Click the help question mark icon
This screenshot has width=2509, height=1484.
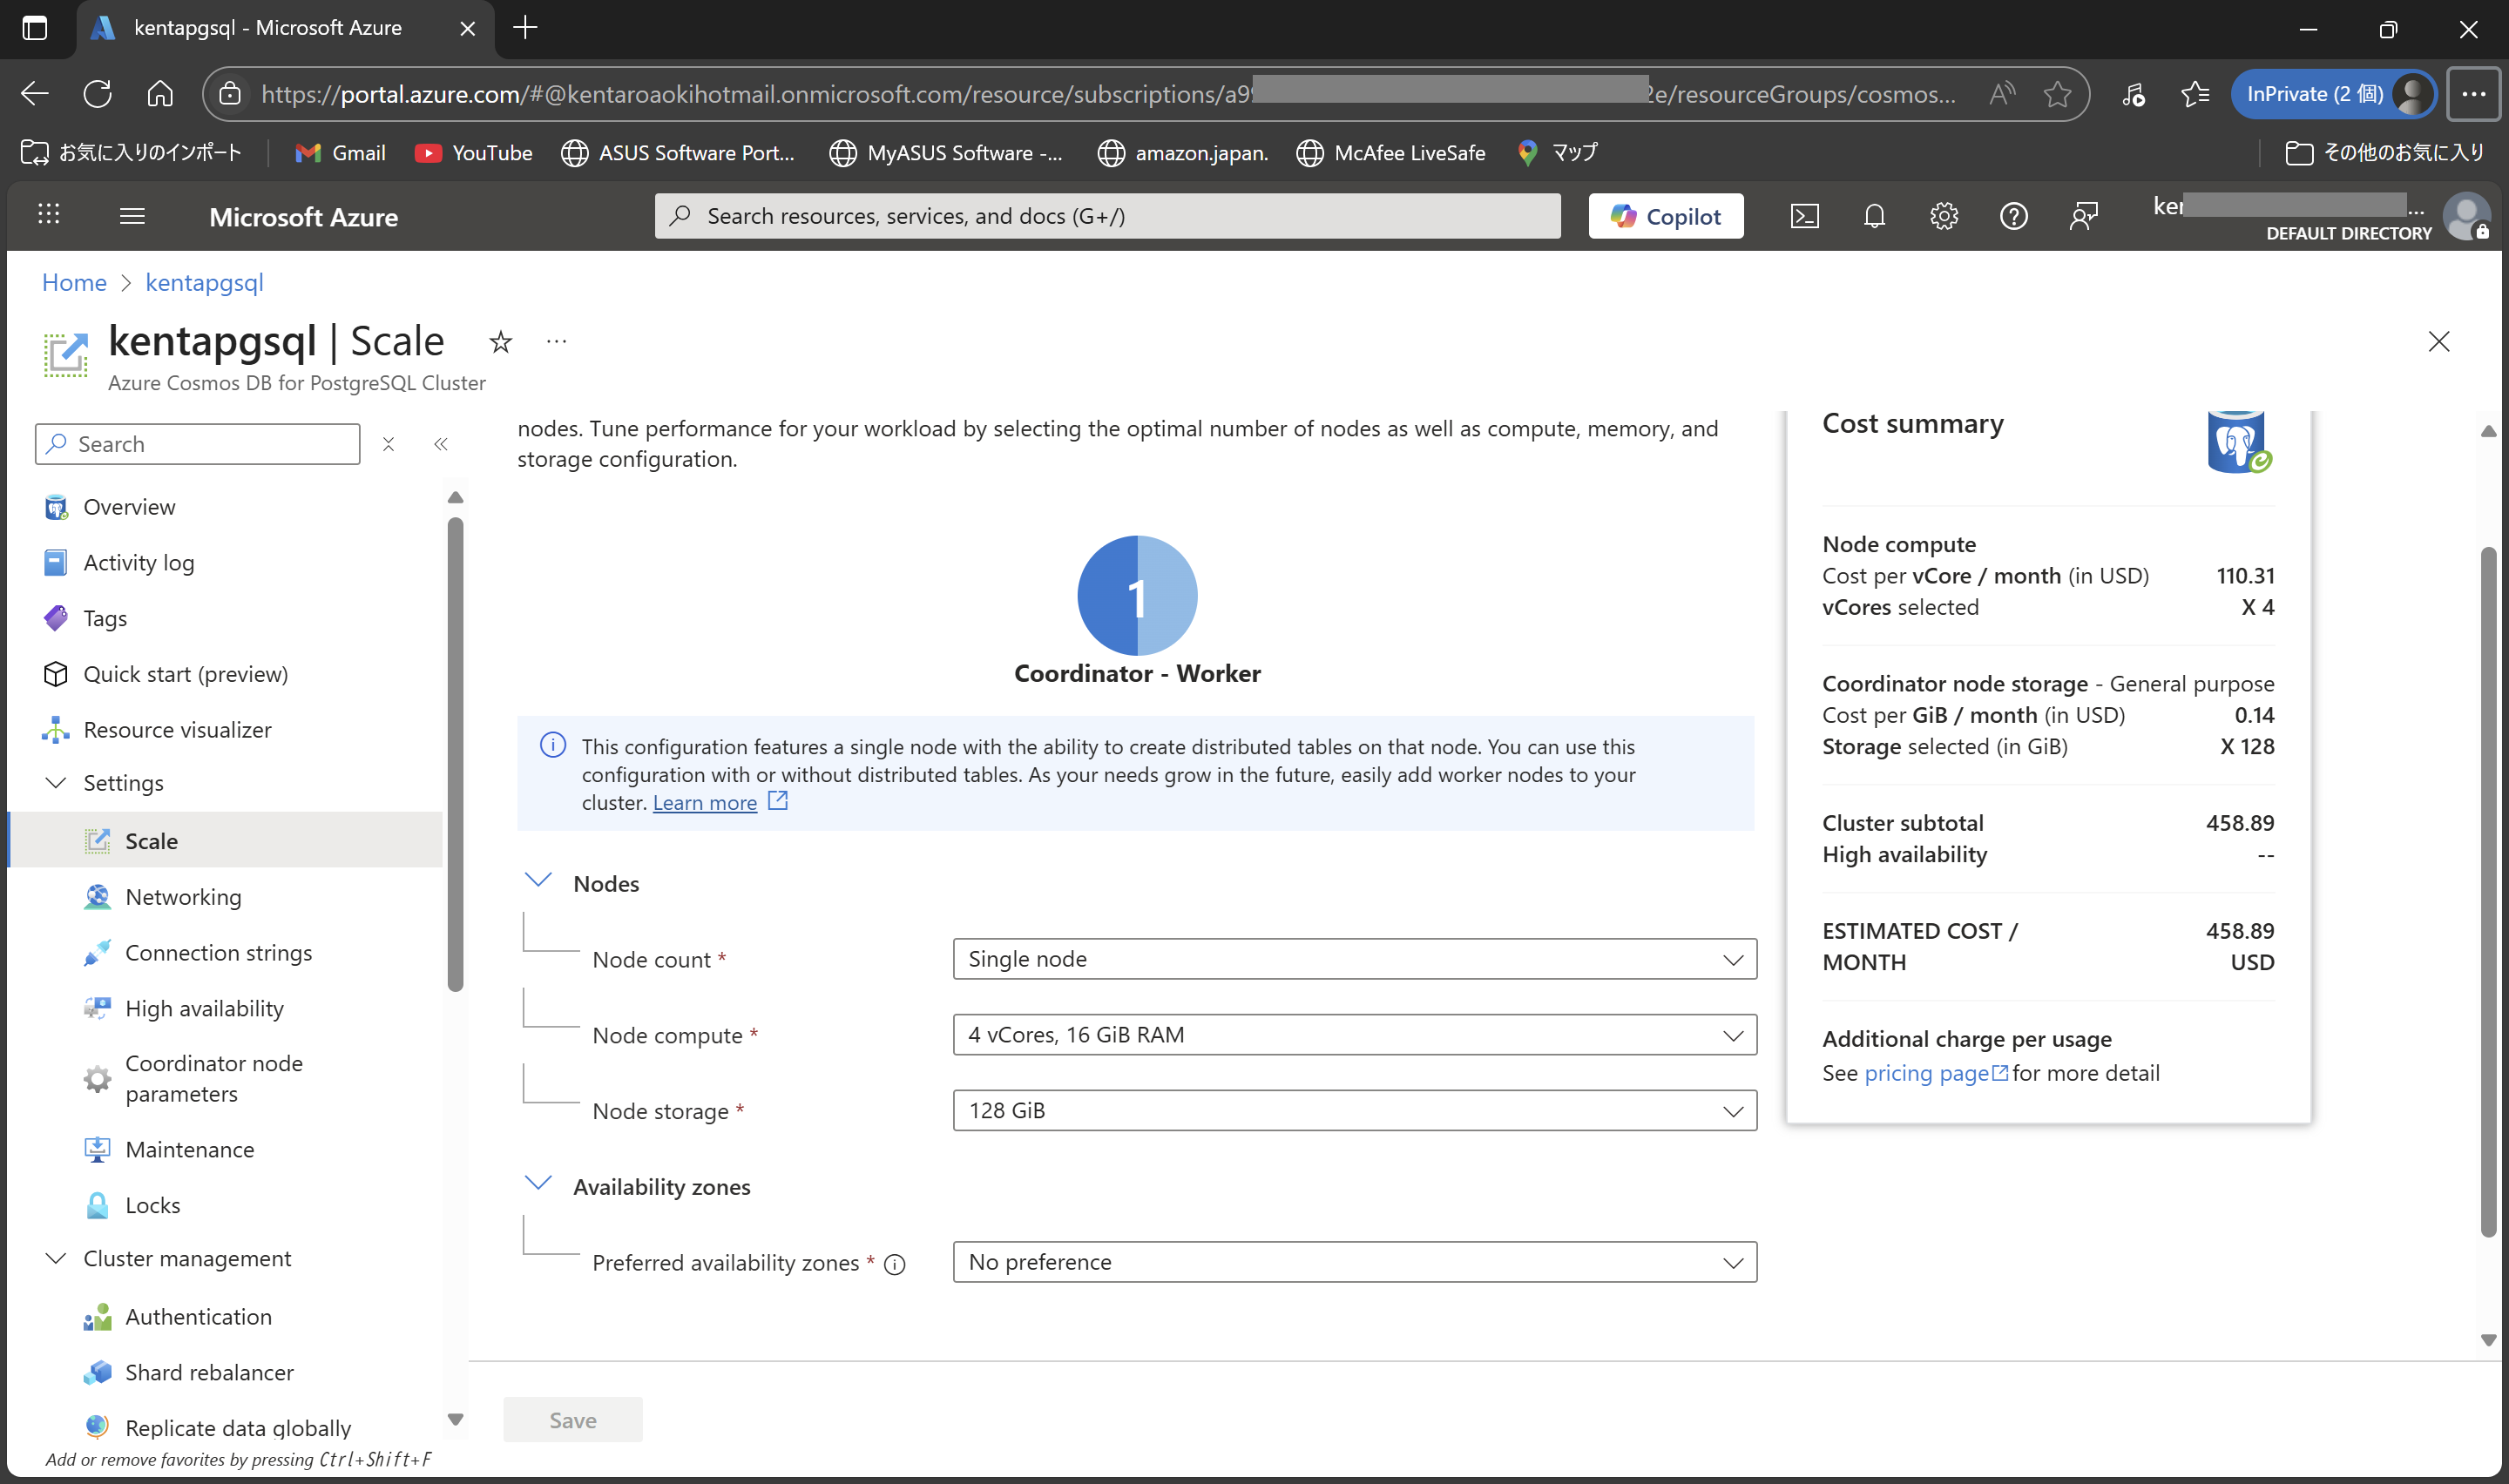(x=2013, y=216)
